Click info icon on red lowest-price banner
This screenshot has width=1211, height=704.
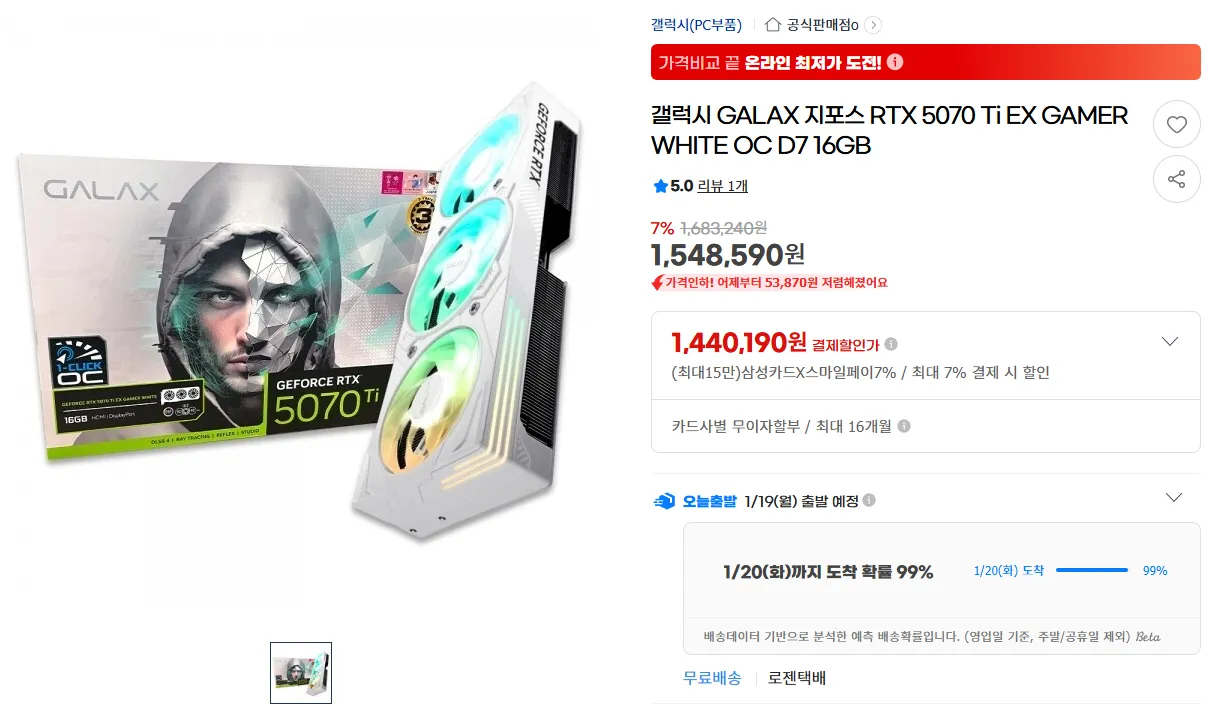(x=895, y=62)
